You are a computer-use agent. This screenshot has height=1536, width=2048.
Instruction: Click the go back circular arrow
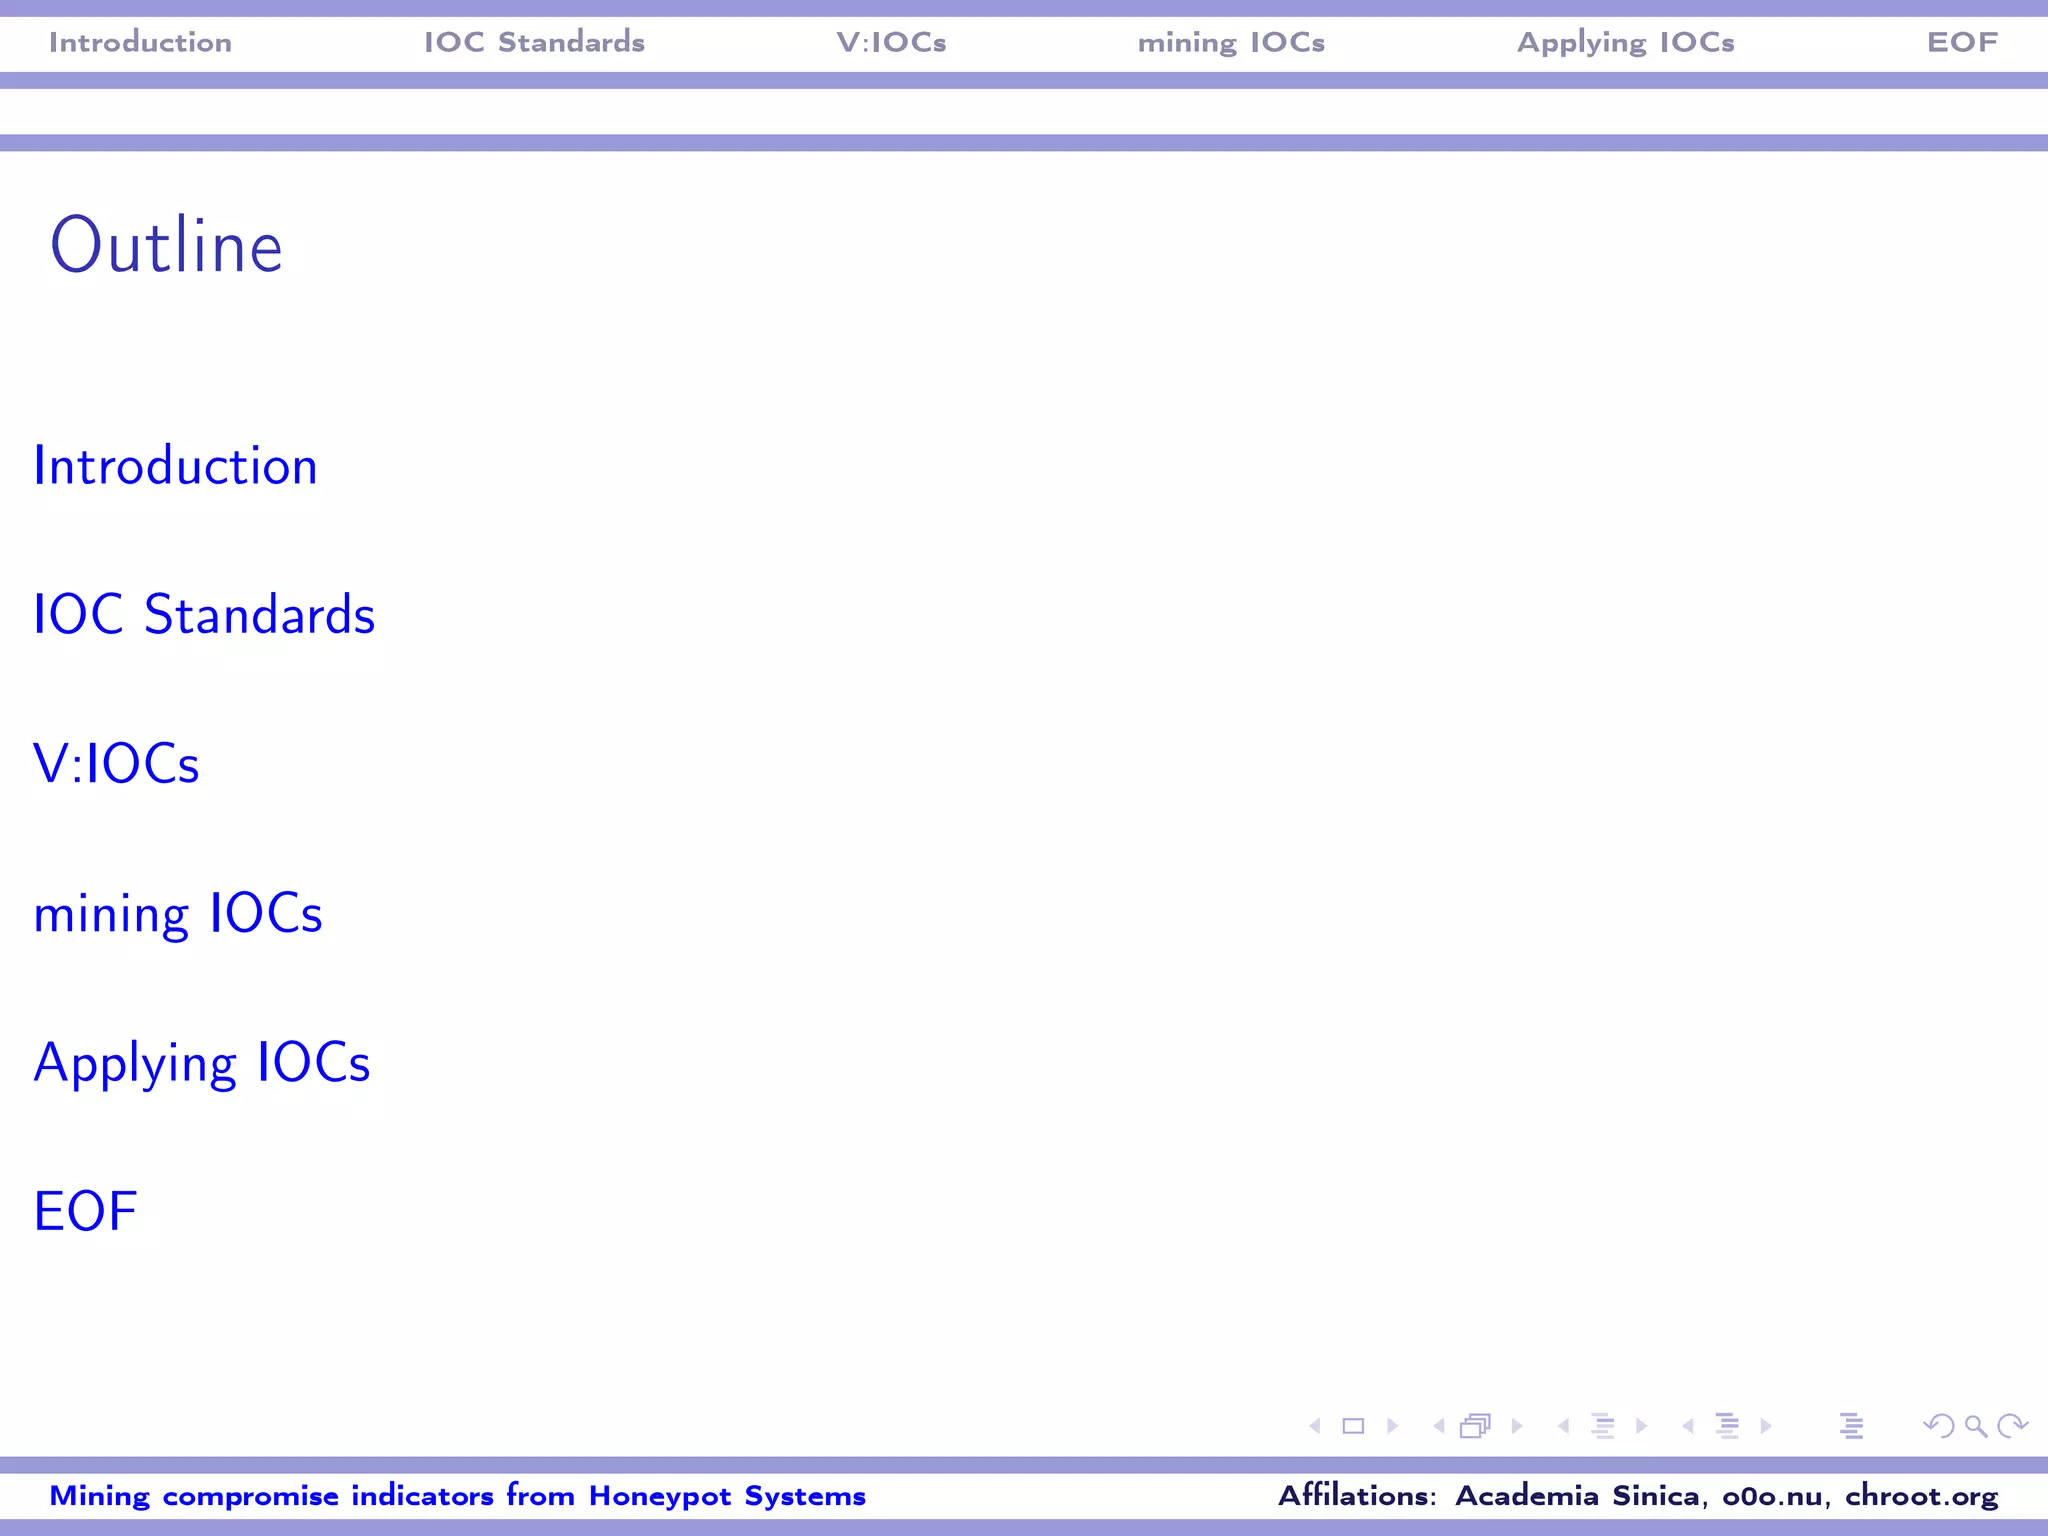click(x=1938, y=1426)
